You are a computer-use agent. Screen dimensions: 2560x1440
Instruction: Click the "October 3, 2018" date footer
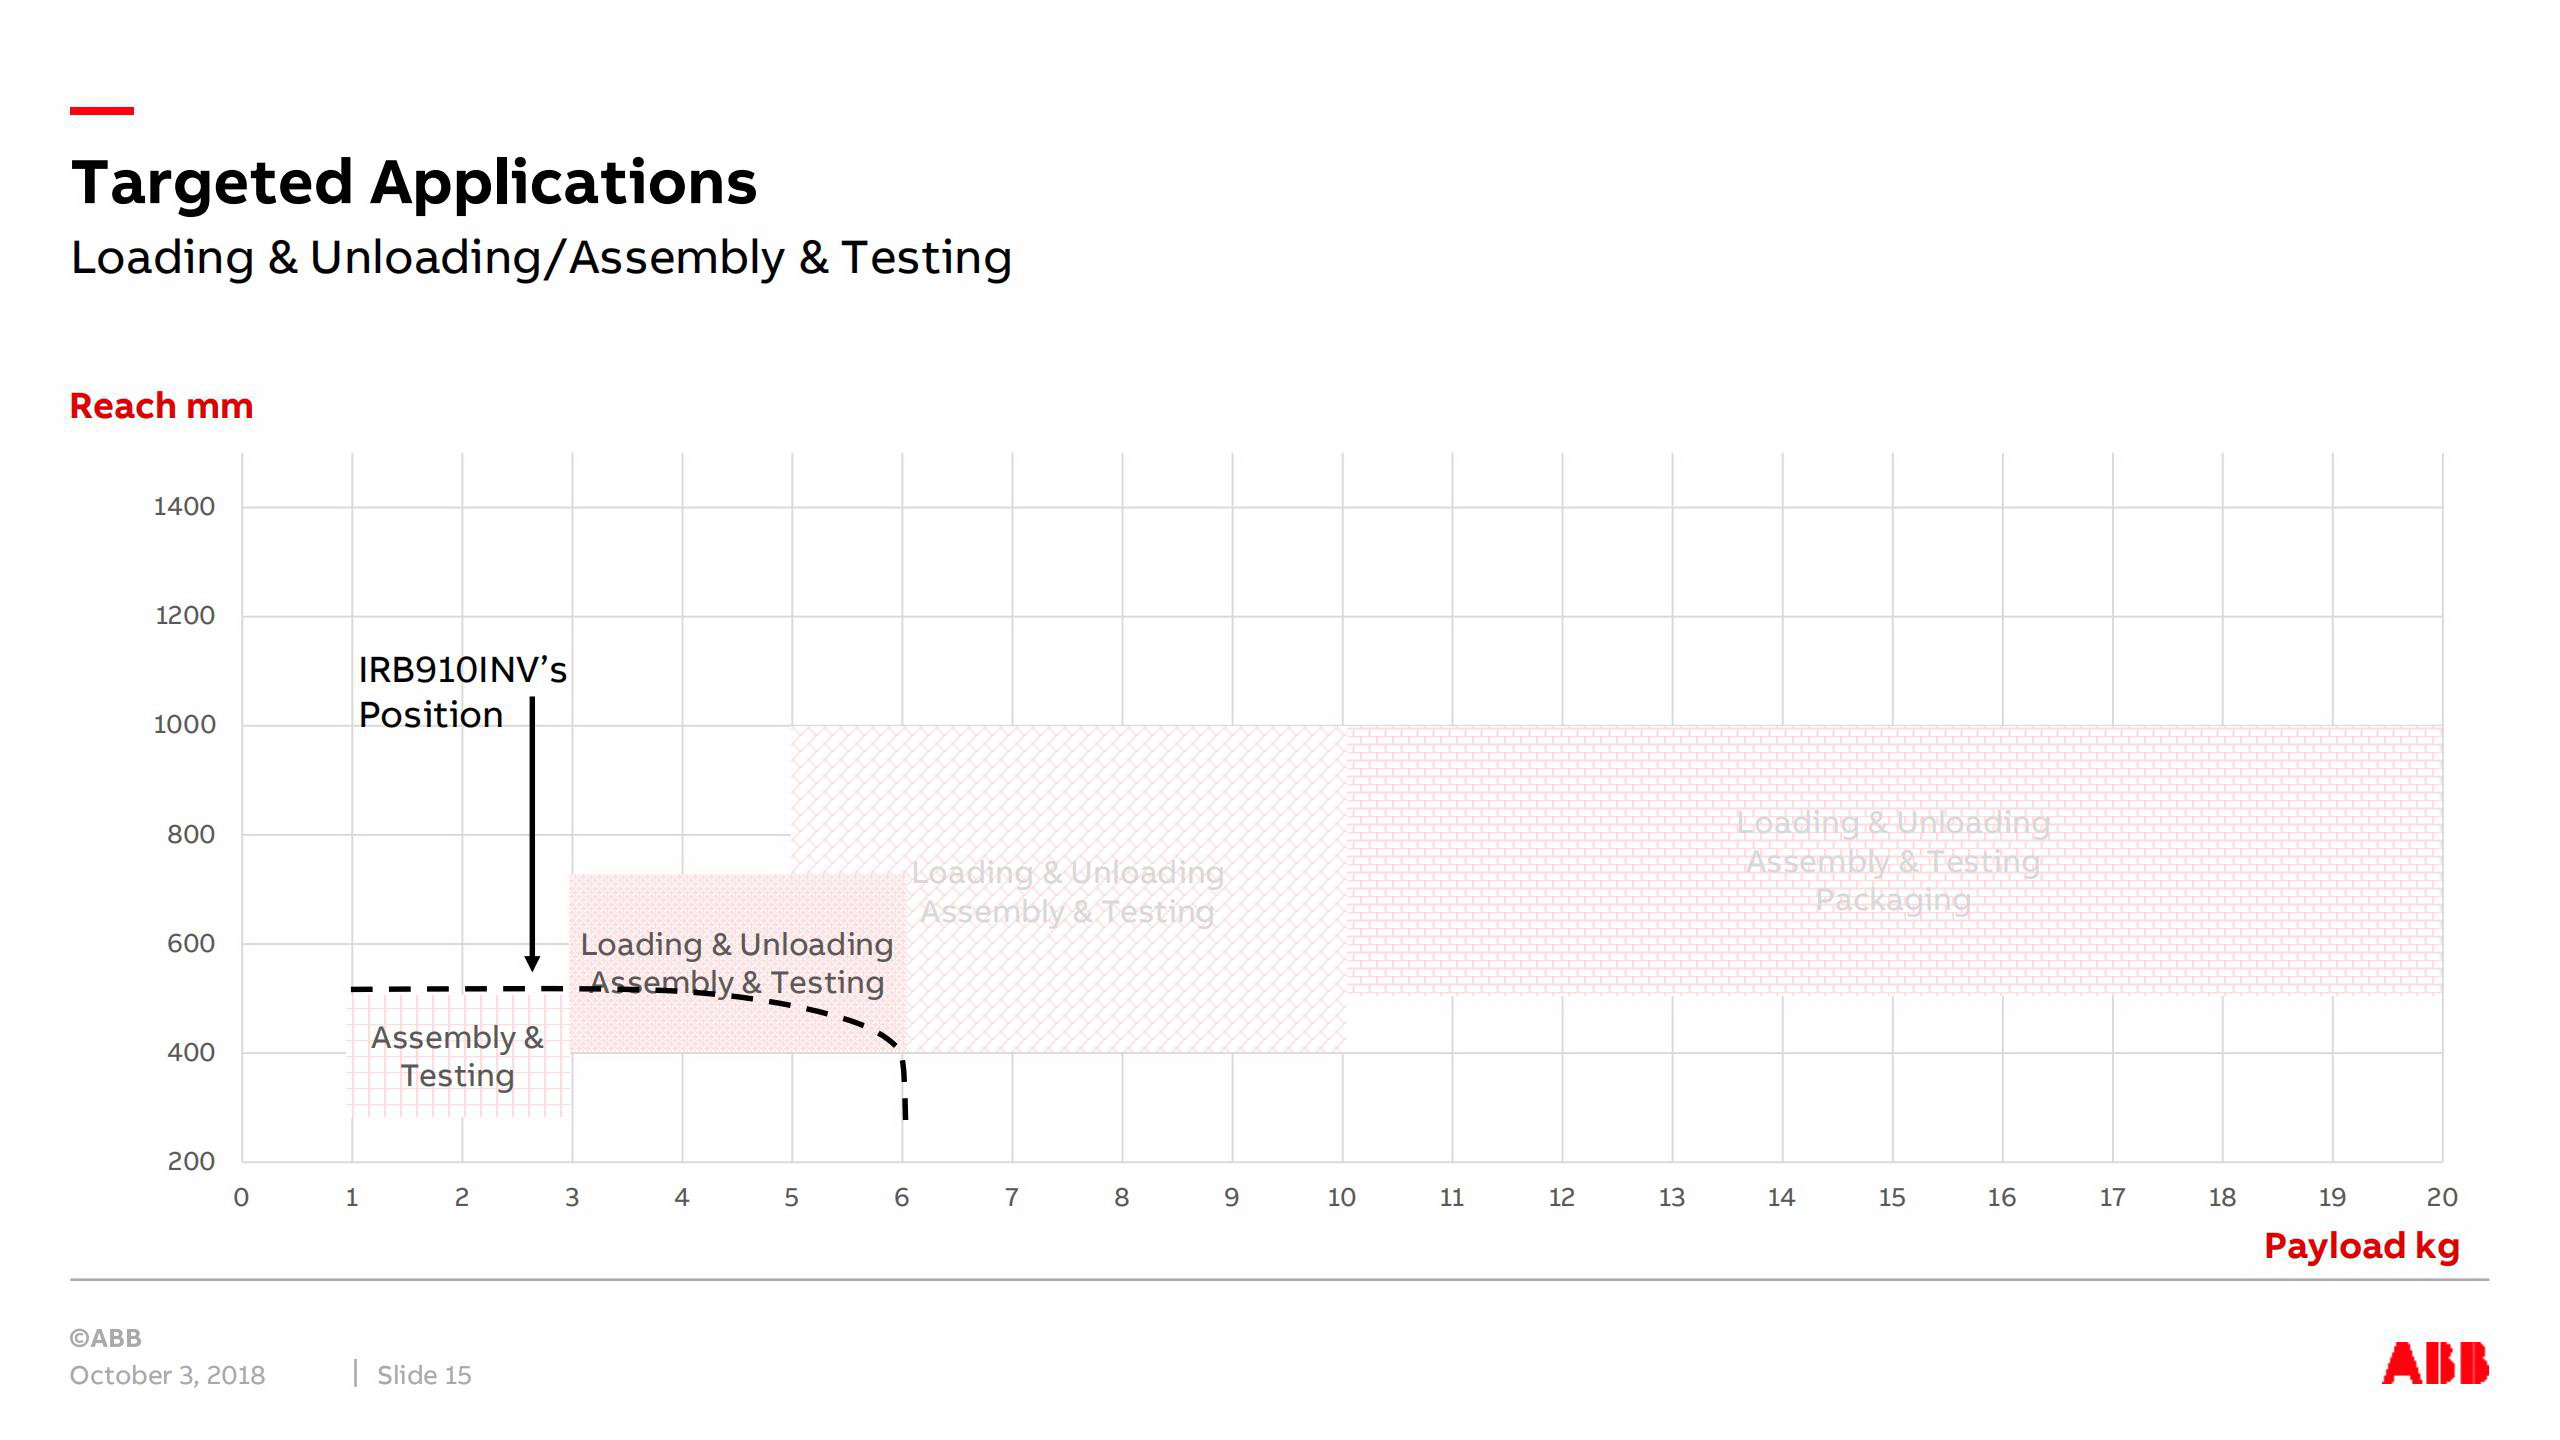167,1375
